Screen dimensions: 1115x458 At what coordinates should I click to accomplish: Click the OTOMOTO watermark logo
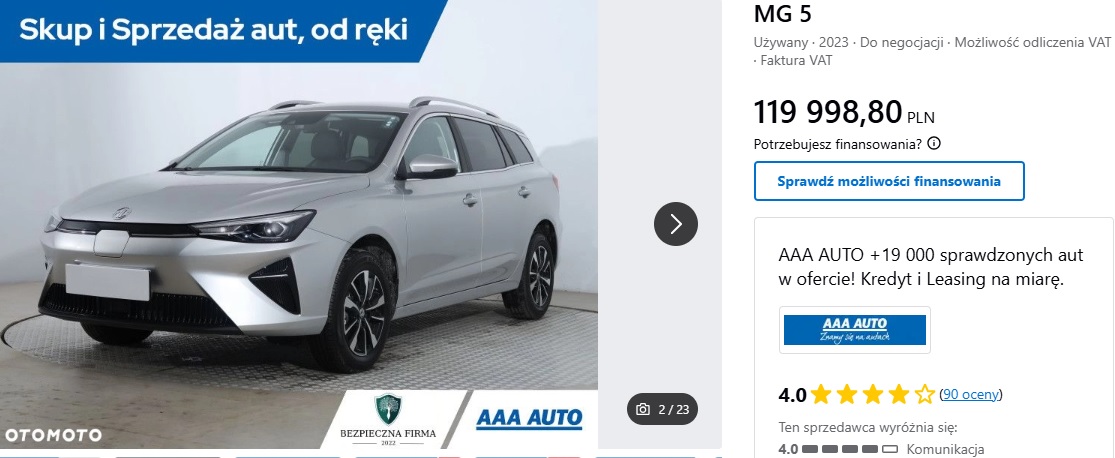pyautogui.click(x=53, y=435)
